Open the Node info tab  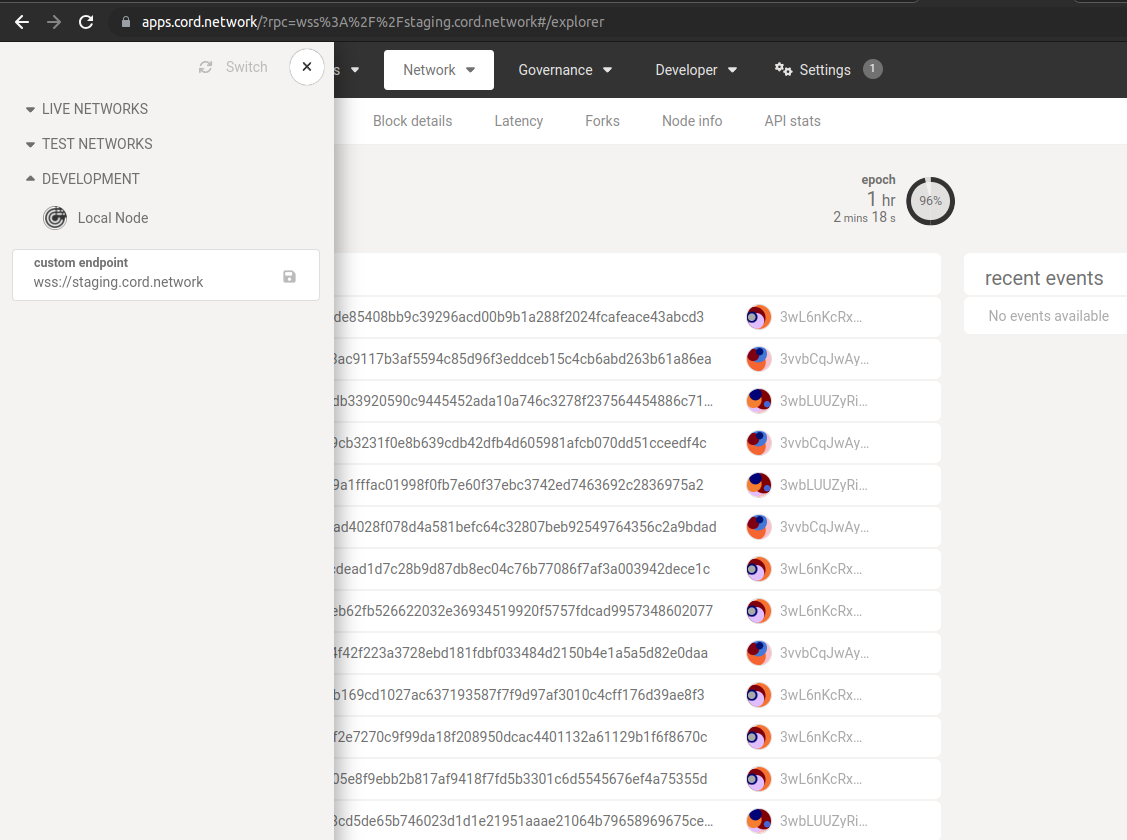(692, 120)
